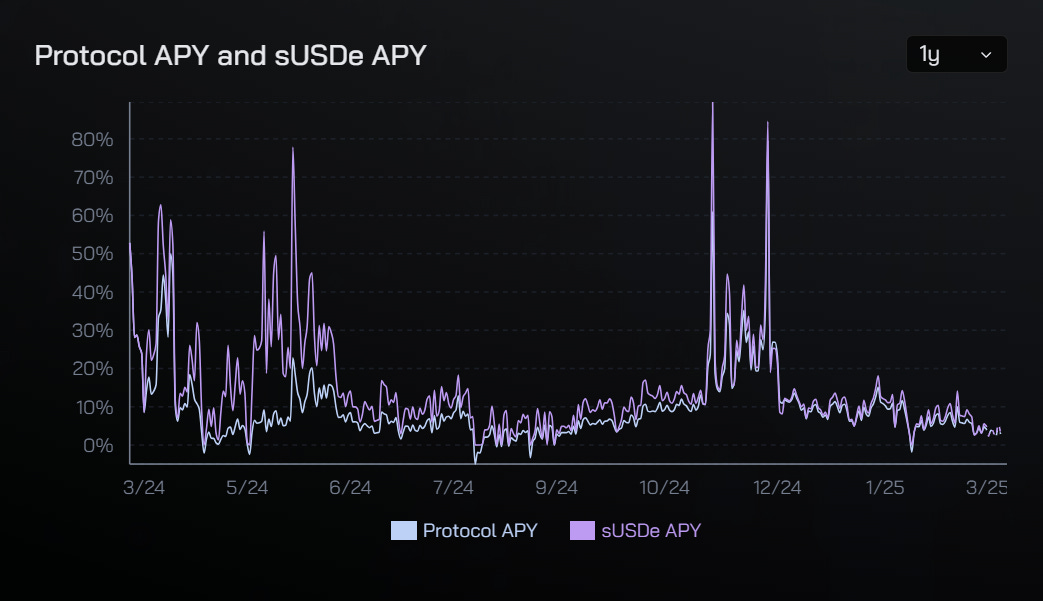Click the 50% y-axis label
1043x601 pixels.
tap(92, 253)
